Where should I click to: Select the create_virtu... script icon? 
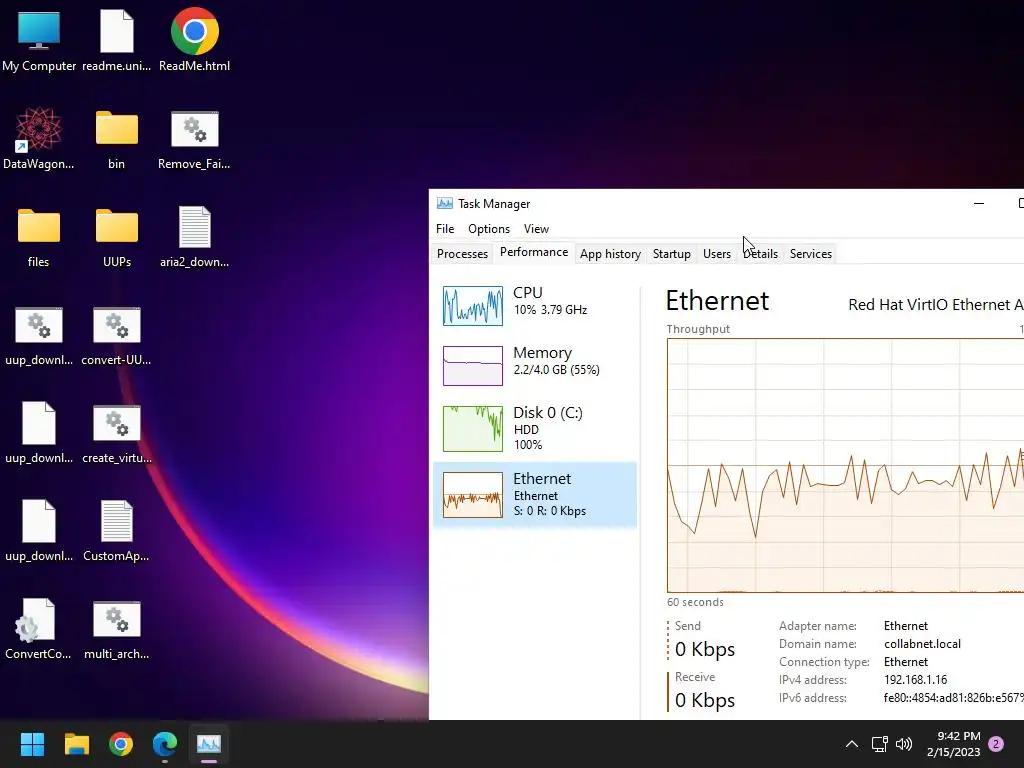(116, 433)
